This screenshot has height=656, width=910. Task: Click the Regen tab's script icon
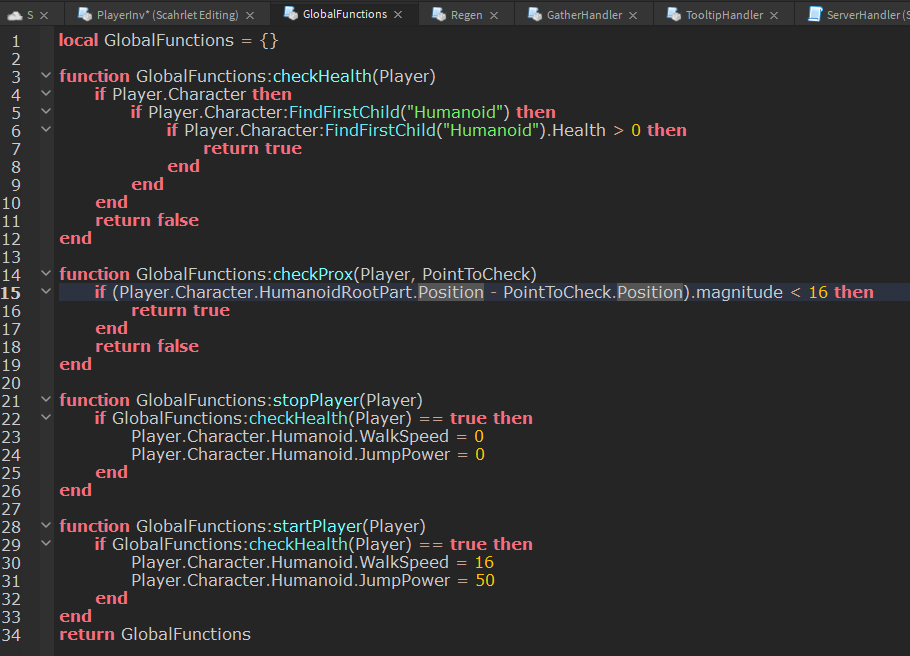click(439, 15)
